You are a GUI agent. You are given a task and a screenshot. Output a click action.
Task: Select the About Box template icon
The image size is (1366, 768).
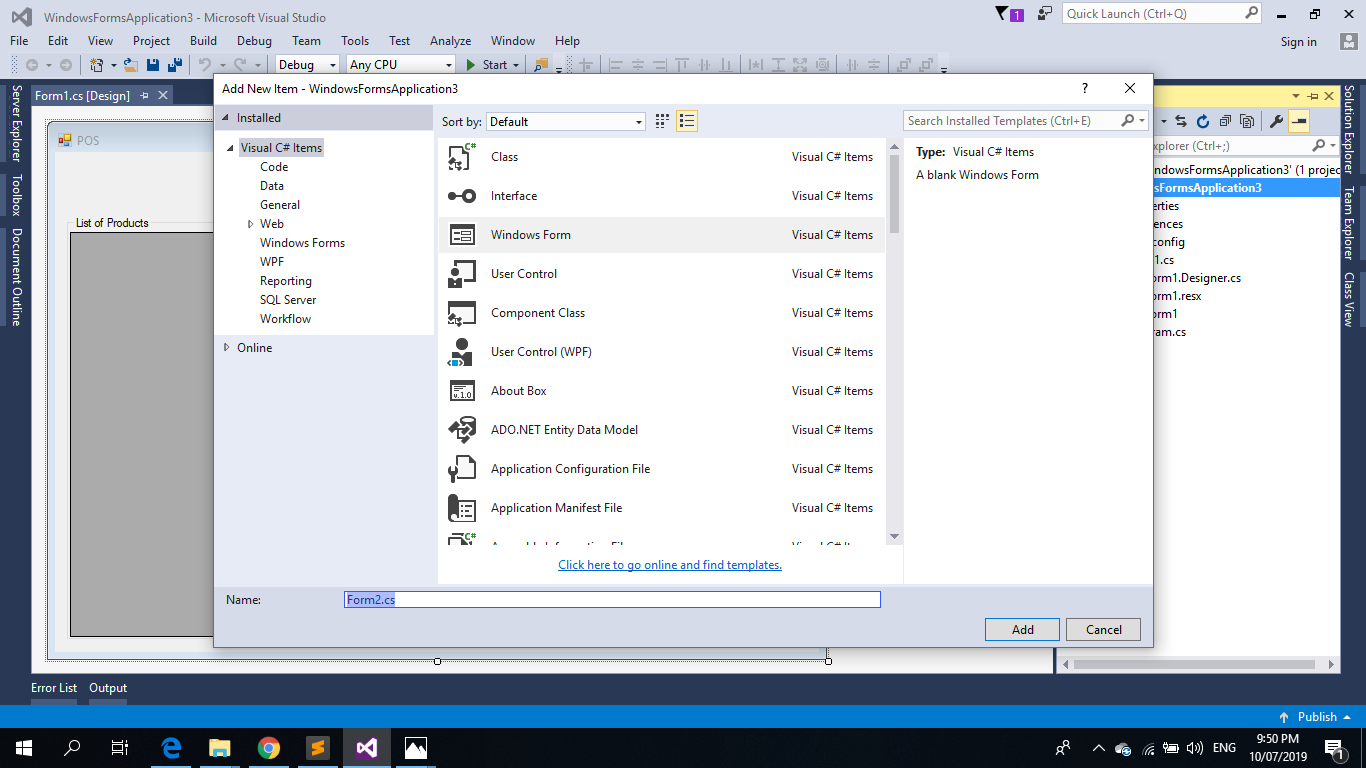pyautogui.click(x=462, y=391)
